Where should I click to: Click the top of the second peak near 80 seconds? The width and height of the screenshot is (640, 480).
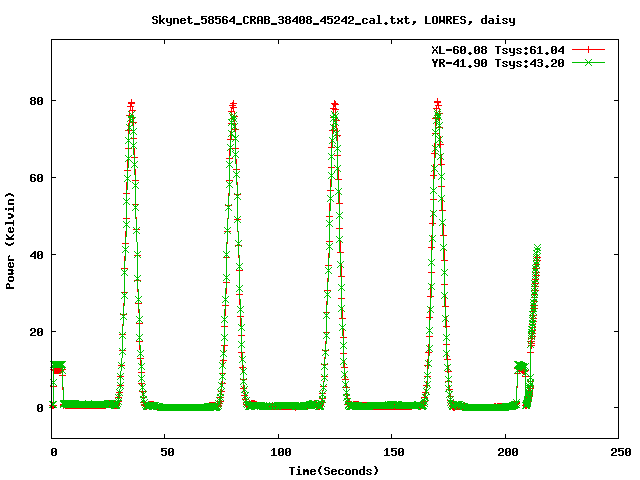(233, 104)
